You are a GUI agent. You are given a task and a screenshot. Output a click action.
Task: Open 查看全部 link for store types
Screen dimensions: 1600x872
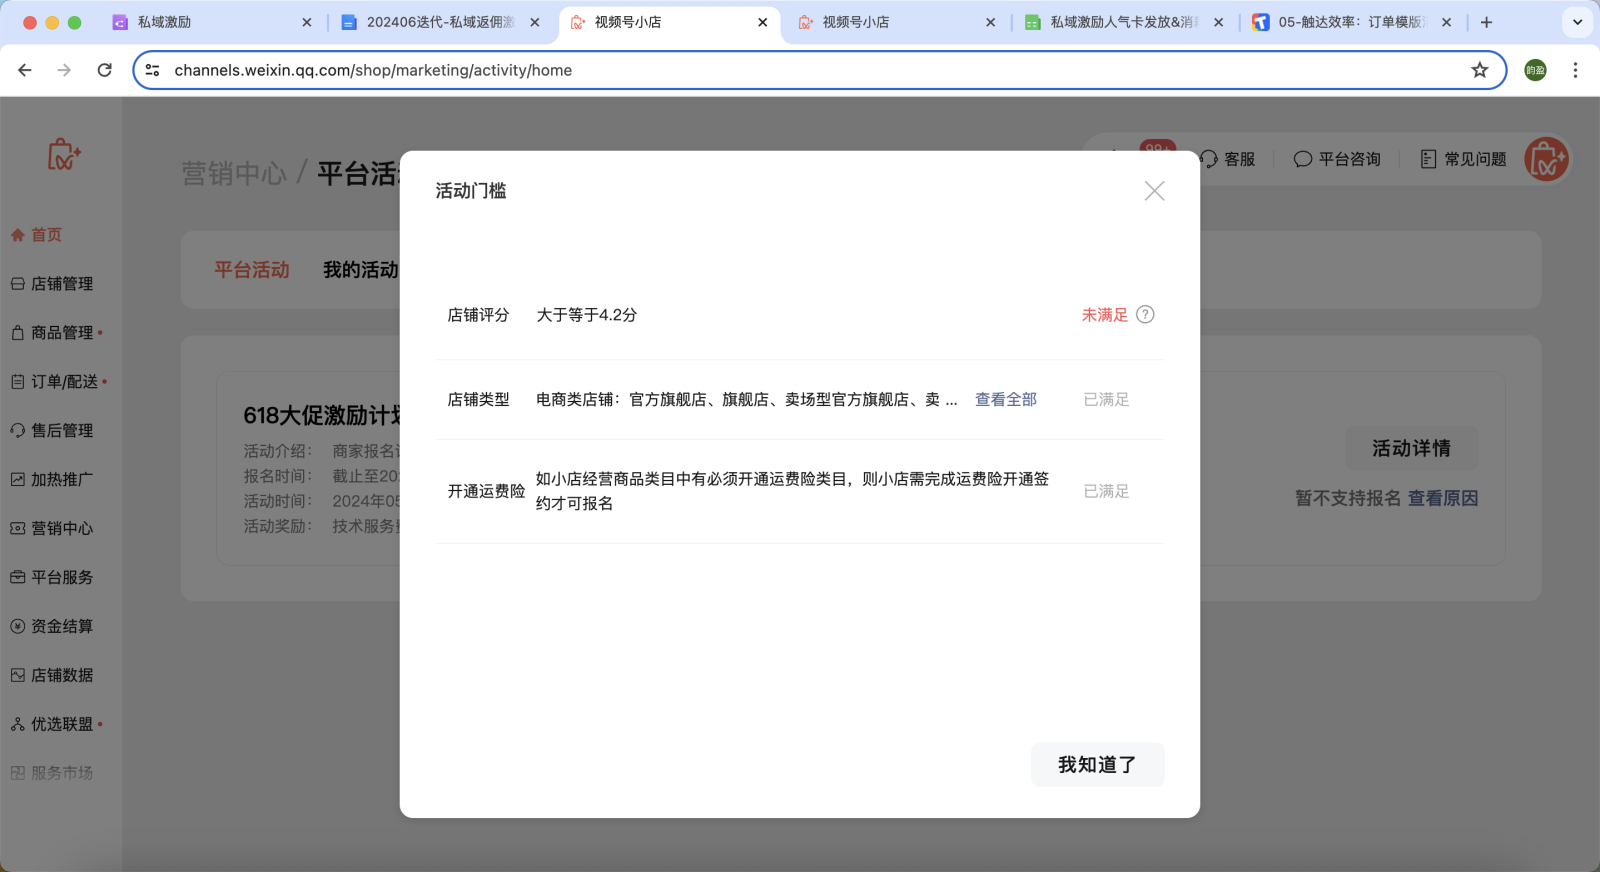[x=1005, y=400]
